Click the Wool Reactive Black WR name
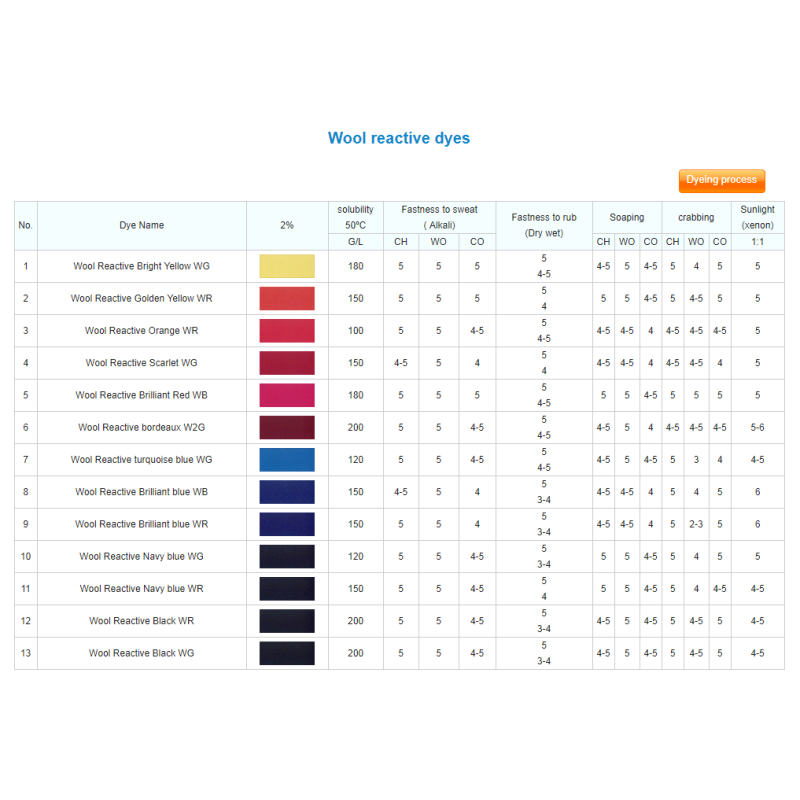The height and width of the screenshot is (800, 800). click(141, 621)
